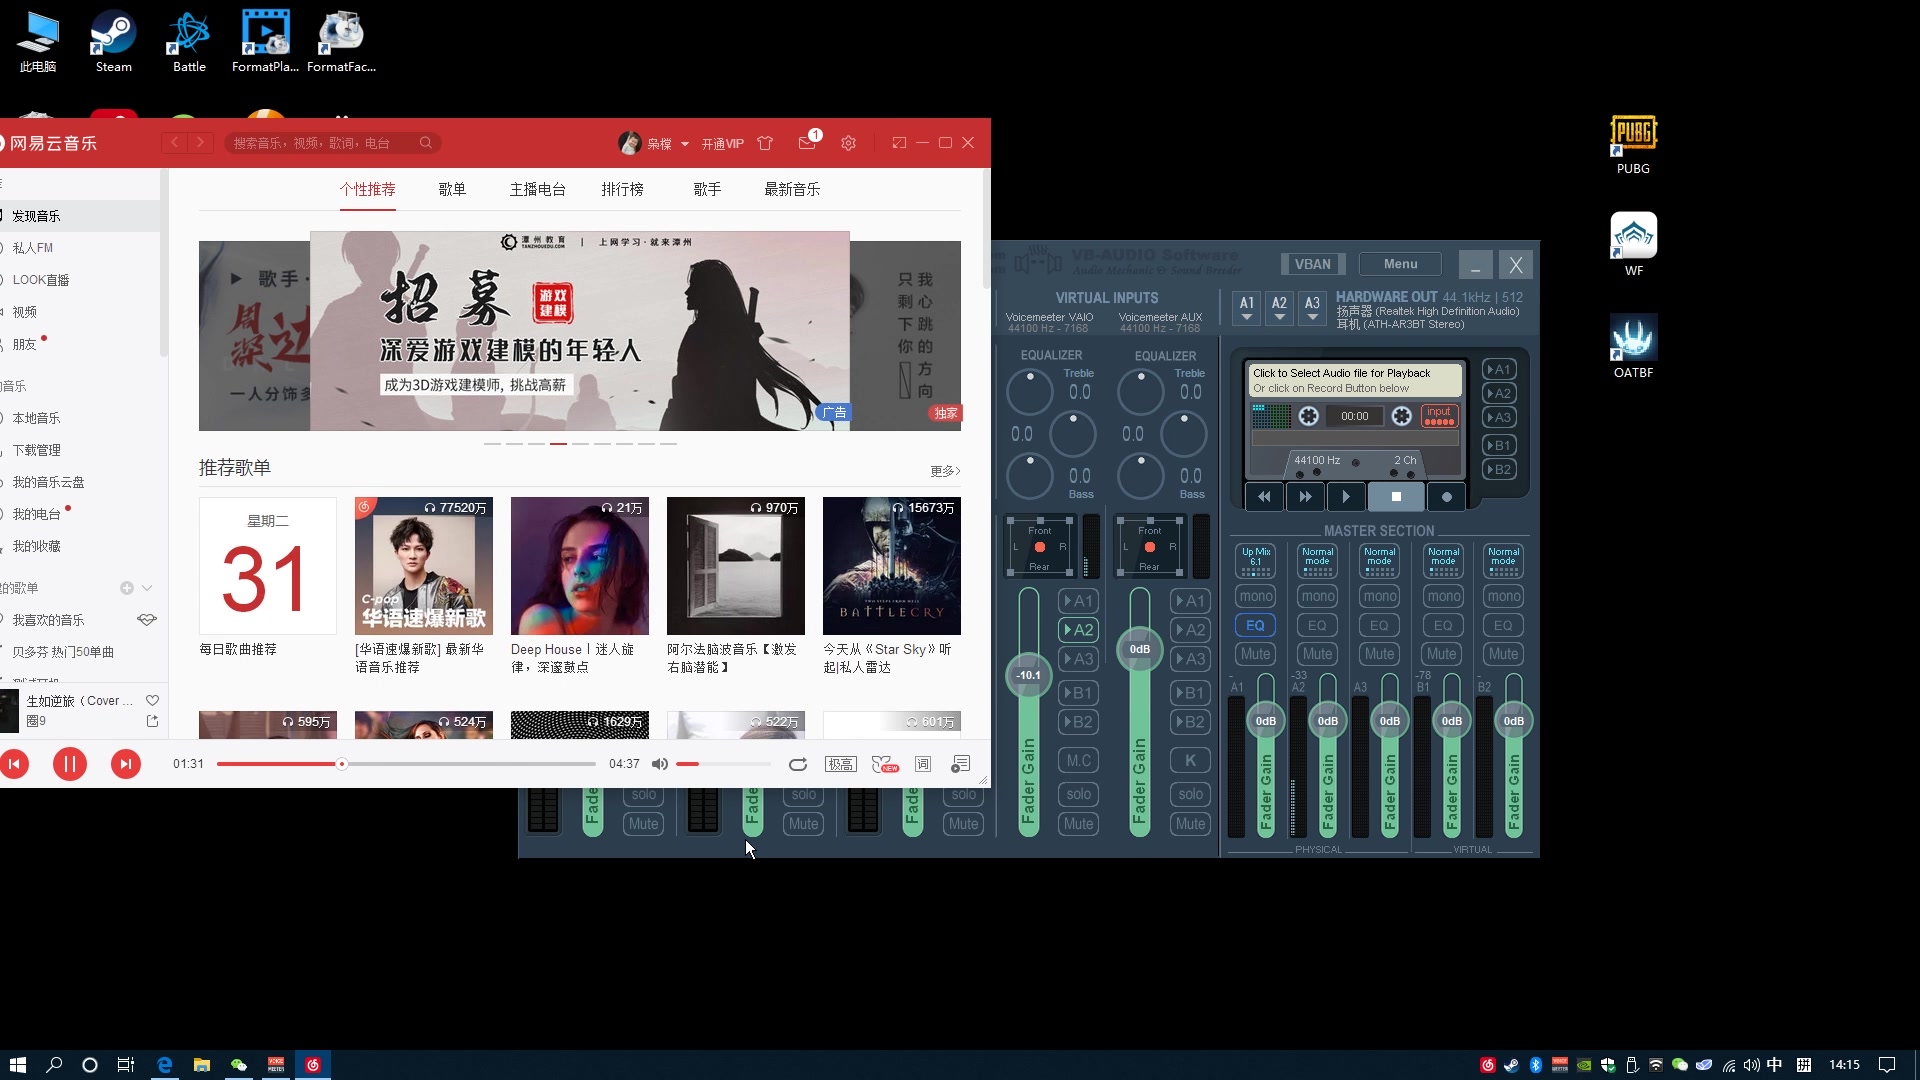Click the NetEase volume slider
Screen dimensions: 1920x1080
click(x=723, y=764)
